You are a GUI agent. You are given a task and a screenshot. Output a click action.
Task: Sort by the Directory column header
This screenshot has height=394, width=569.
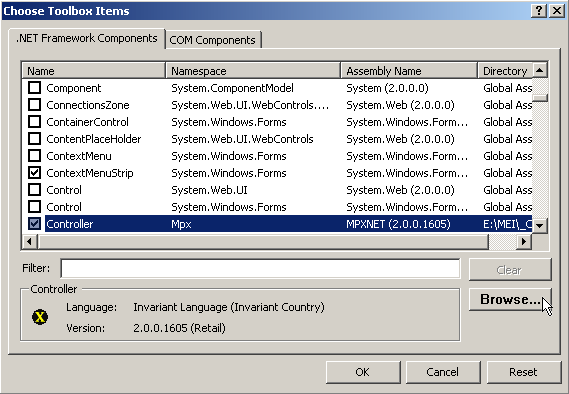click(505, 71)
